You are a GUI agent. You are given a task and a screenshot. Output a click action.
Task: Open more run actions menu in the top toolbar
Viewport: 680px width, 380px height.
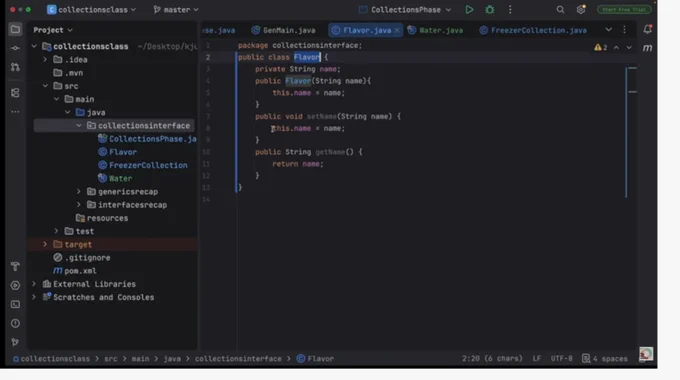510,10
